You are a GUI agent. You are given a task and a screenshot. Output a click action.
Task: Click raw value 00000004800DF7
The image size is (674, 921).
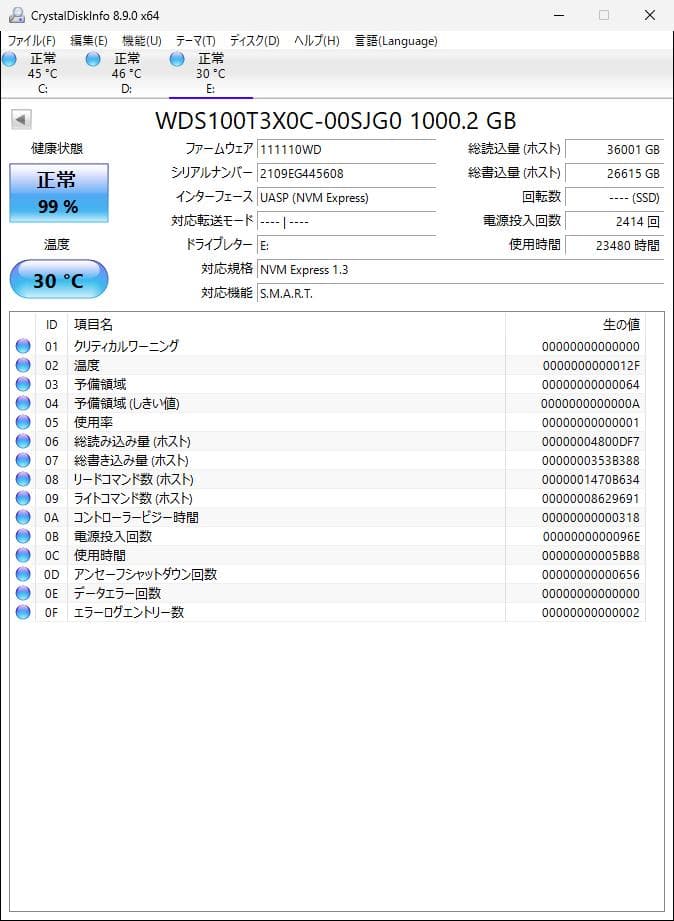tap(591, 442)
